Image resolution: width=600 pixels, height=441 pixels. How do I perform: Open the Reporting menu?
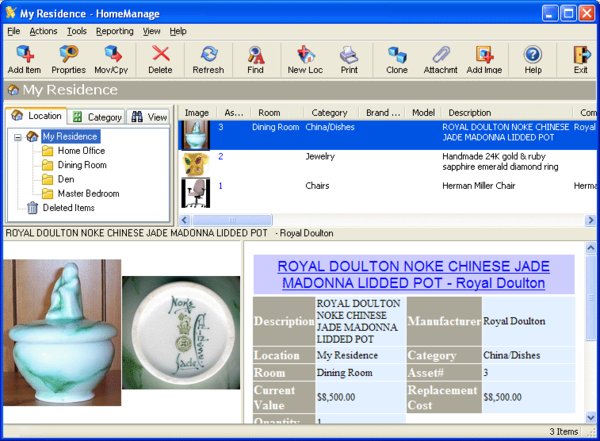[114, 32]
